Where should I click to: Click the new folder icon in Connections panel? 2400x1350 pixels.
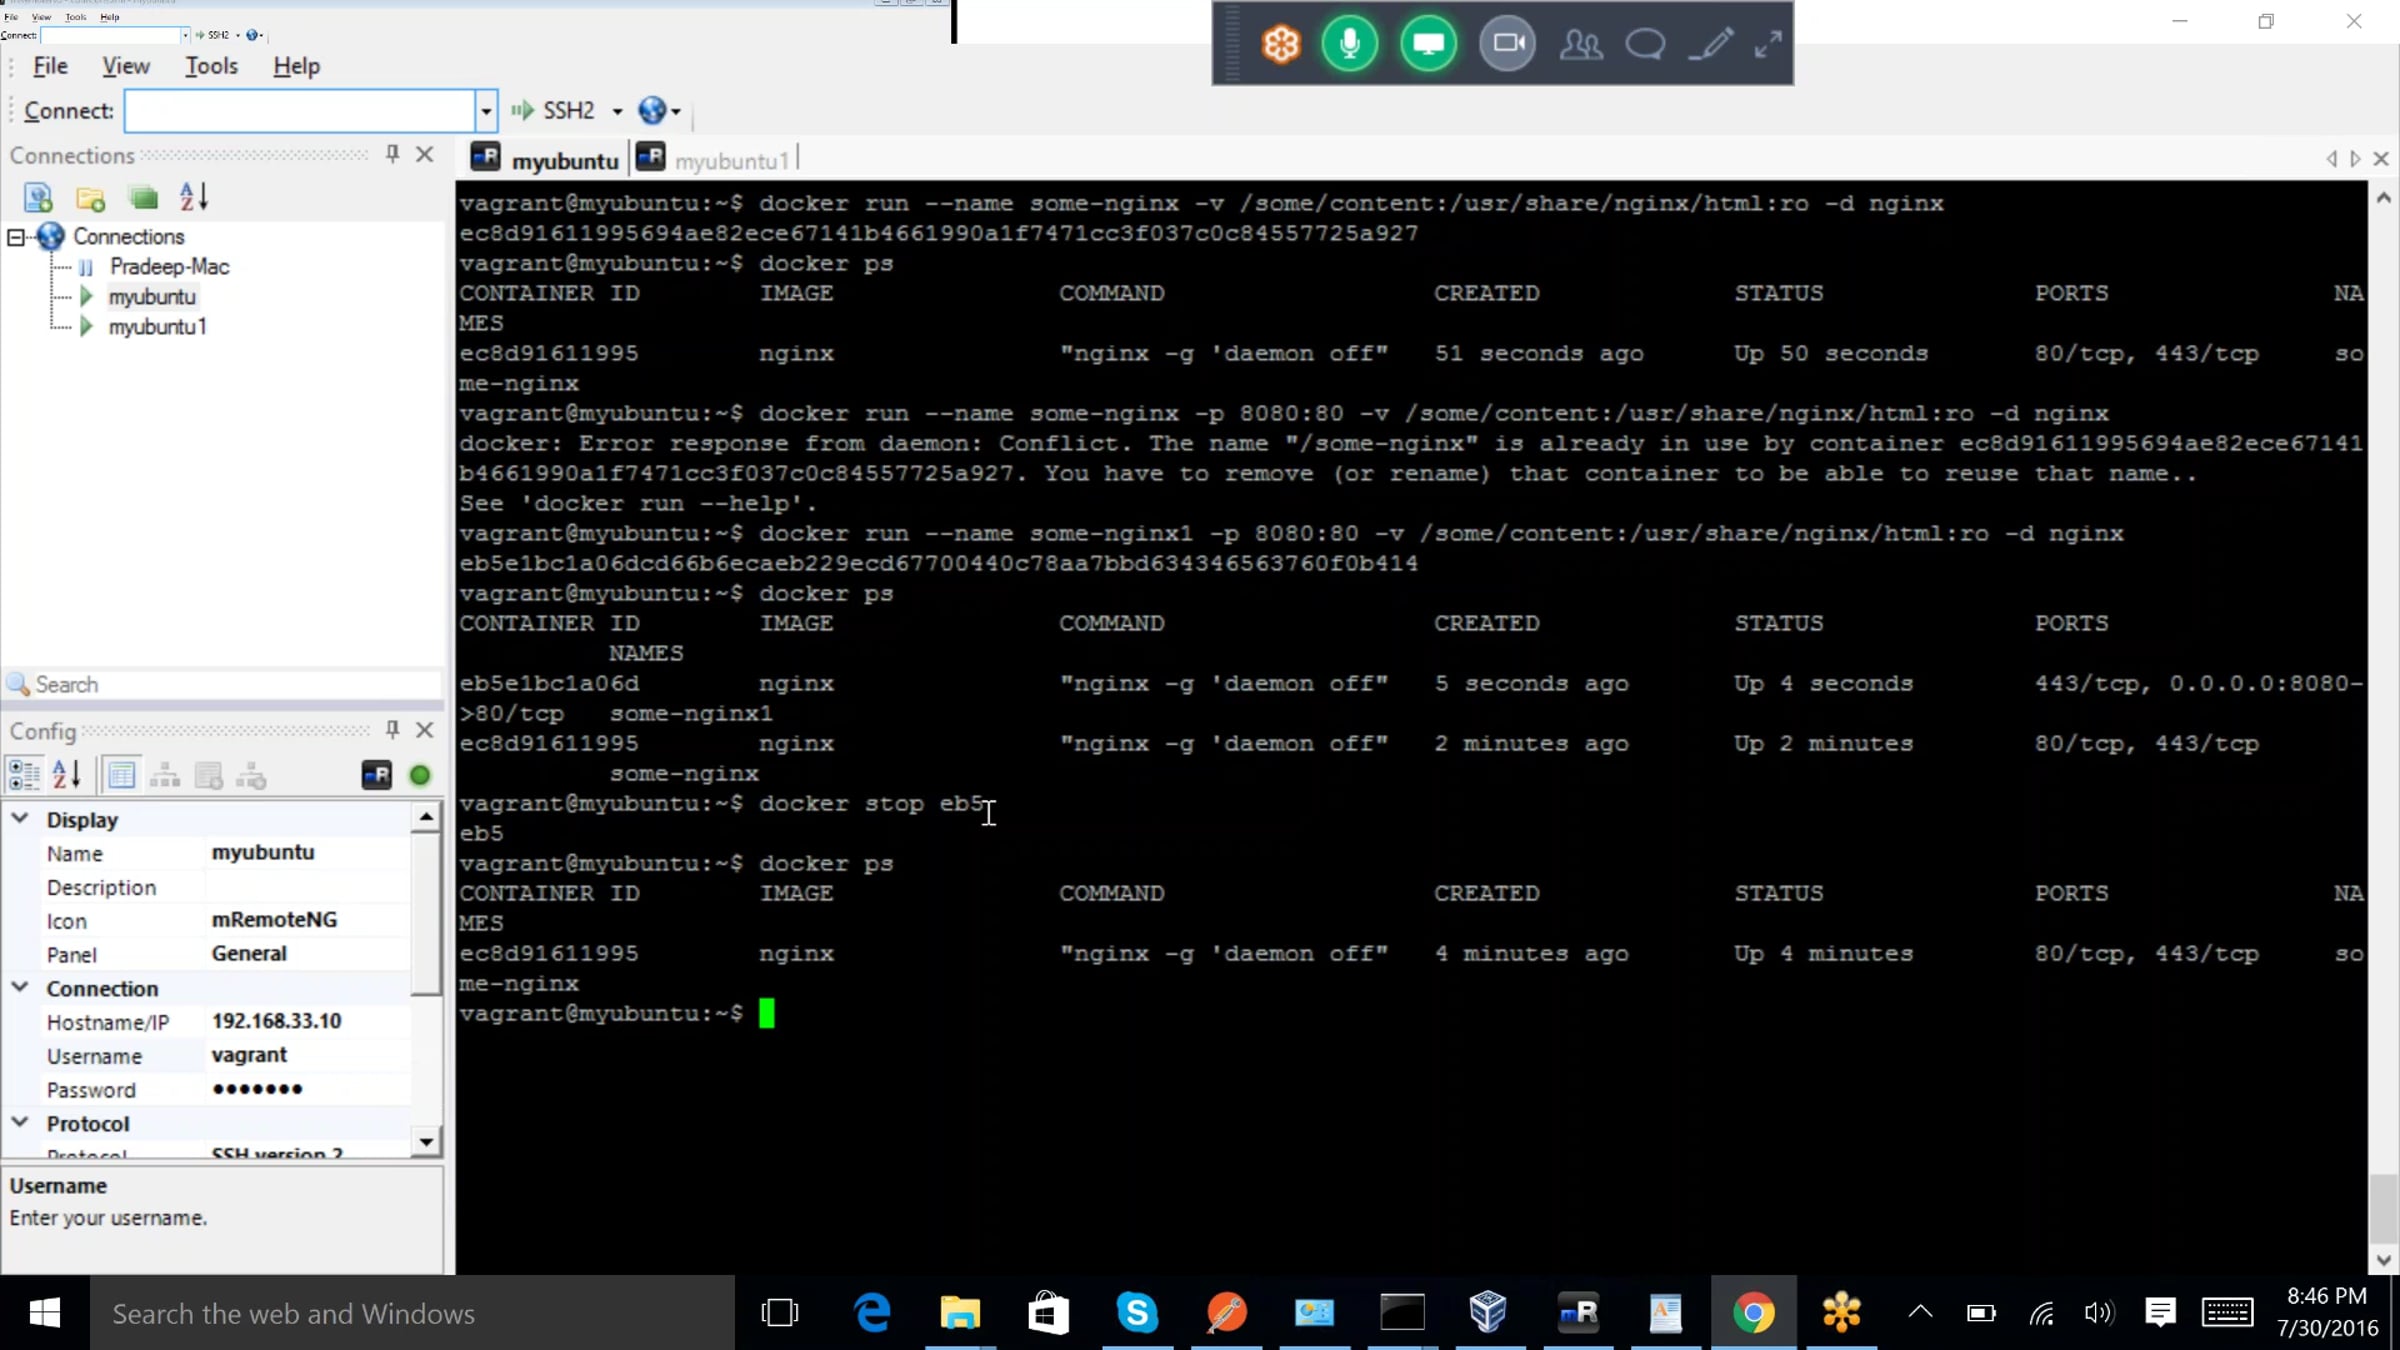tap(90, 198)
